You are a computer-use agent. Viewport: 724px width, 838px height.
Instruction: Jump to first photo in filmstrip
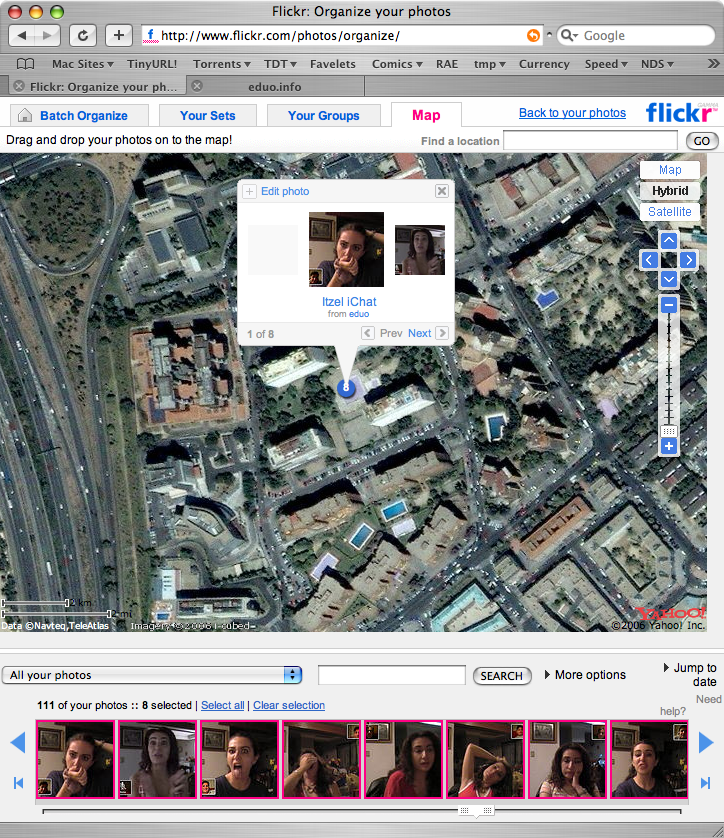[18, 783]
